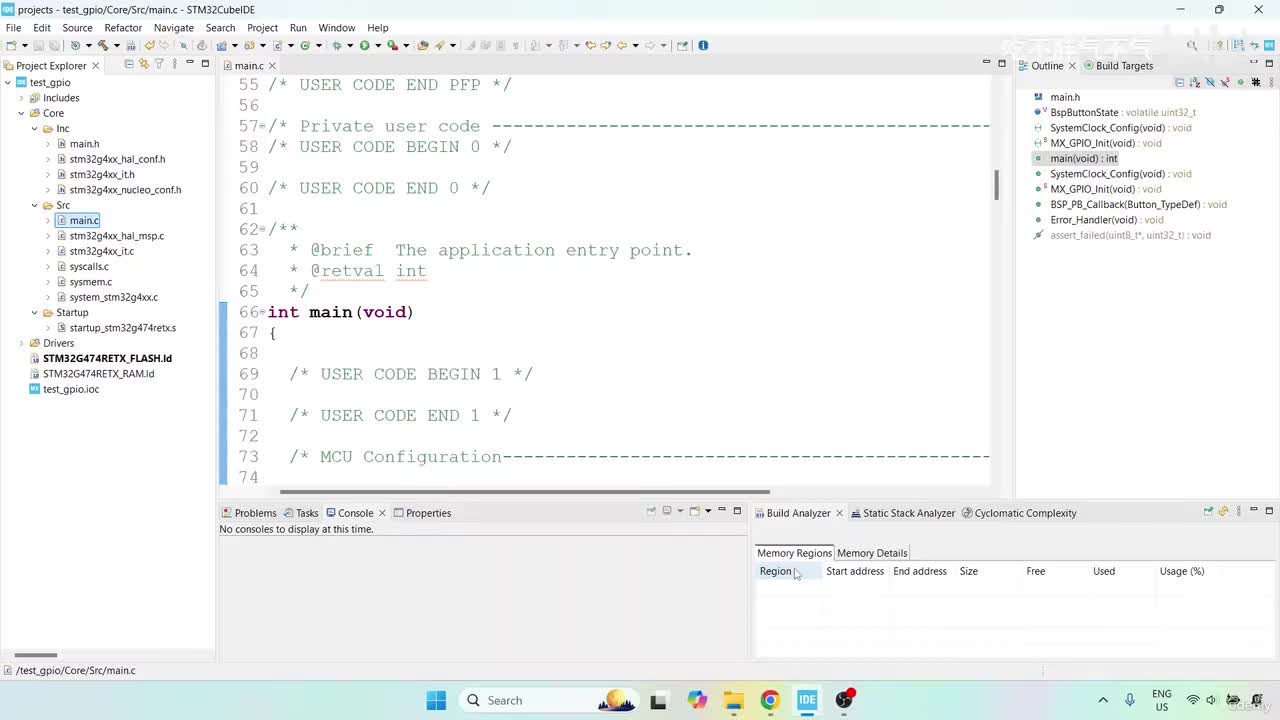Open Google Chrome from the taskbar
The height and width of the screenshot is (720, 1280).
(770, 700)
